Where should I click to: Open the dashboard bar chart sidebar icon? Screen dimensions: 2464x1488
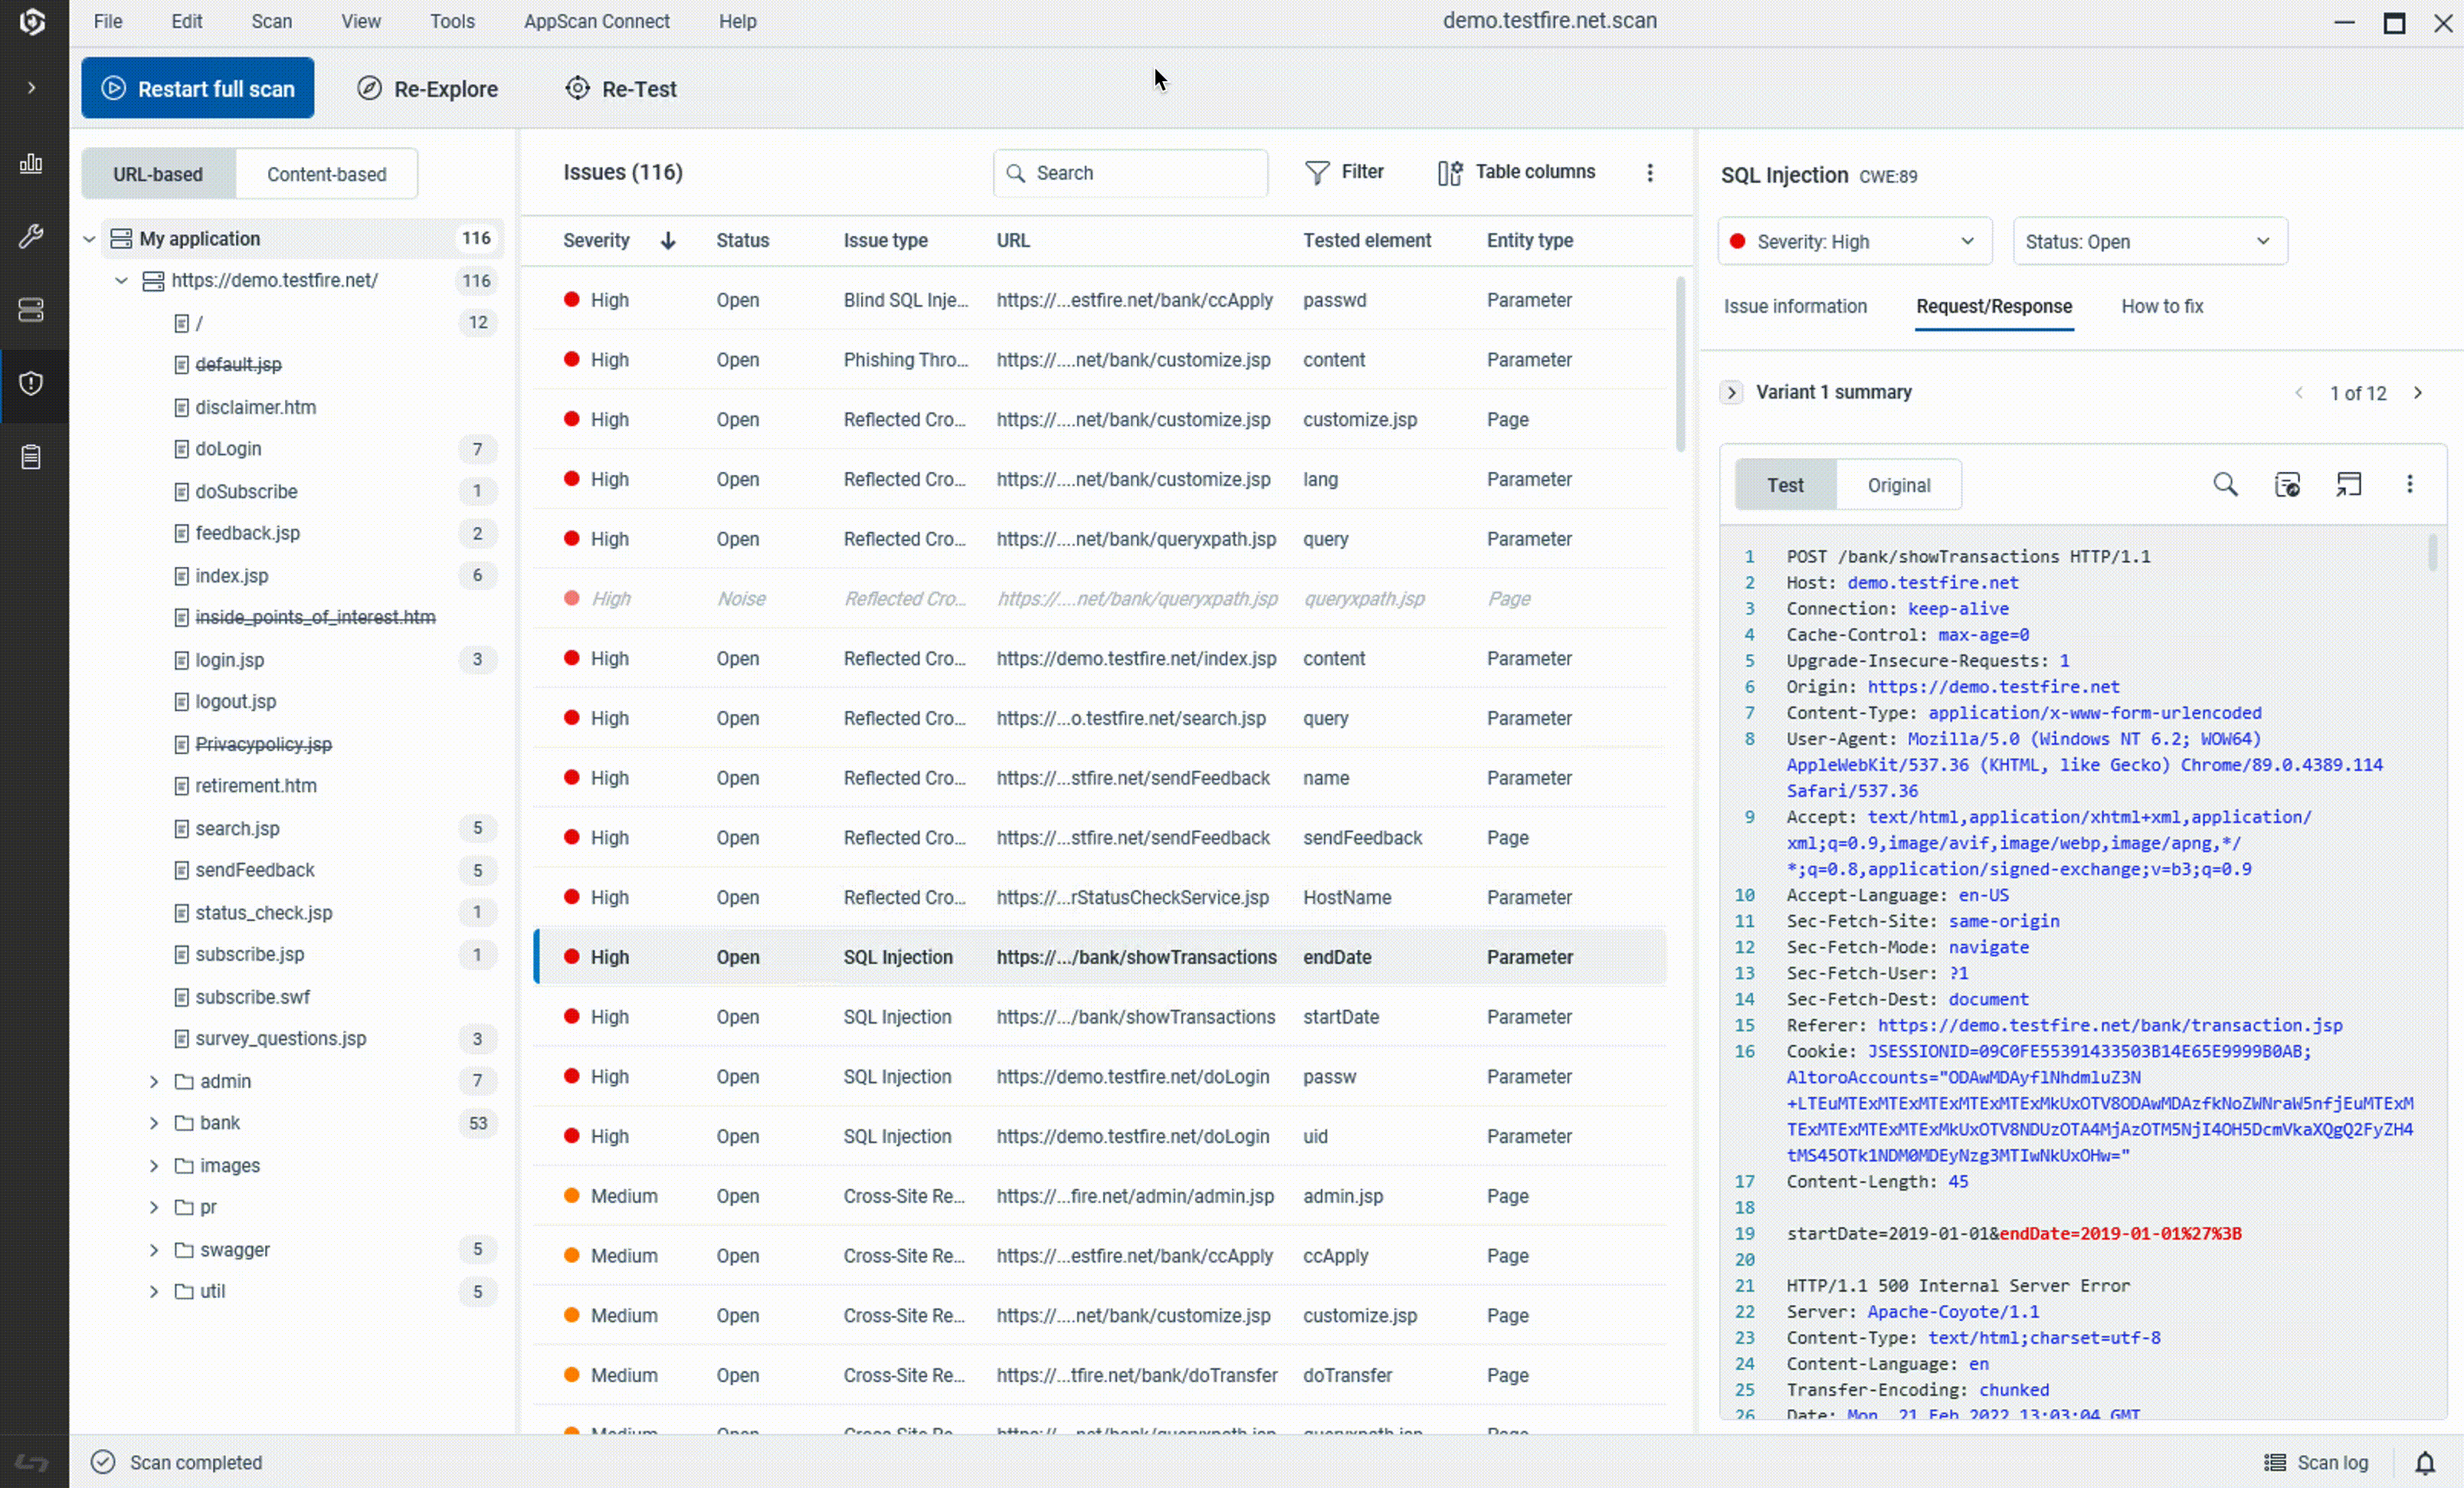[x=32, y=163]
